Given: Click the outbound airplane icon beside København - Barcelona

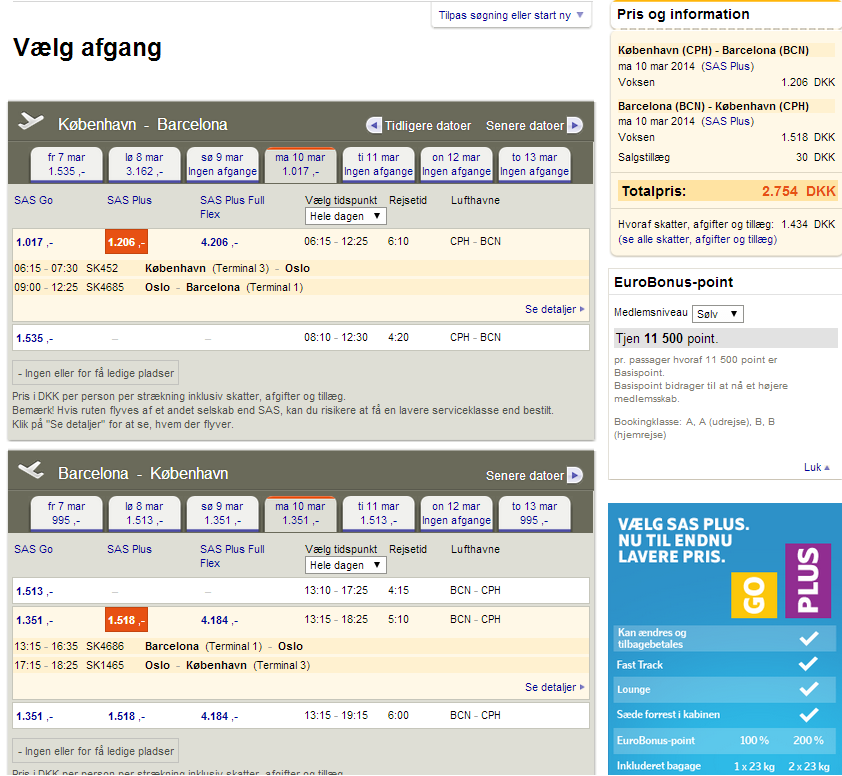Looking at the screenshot, I should tap(32, 123).
